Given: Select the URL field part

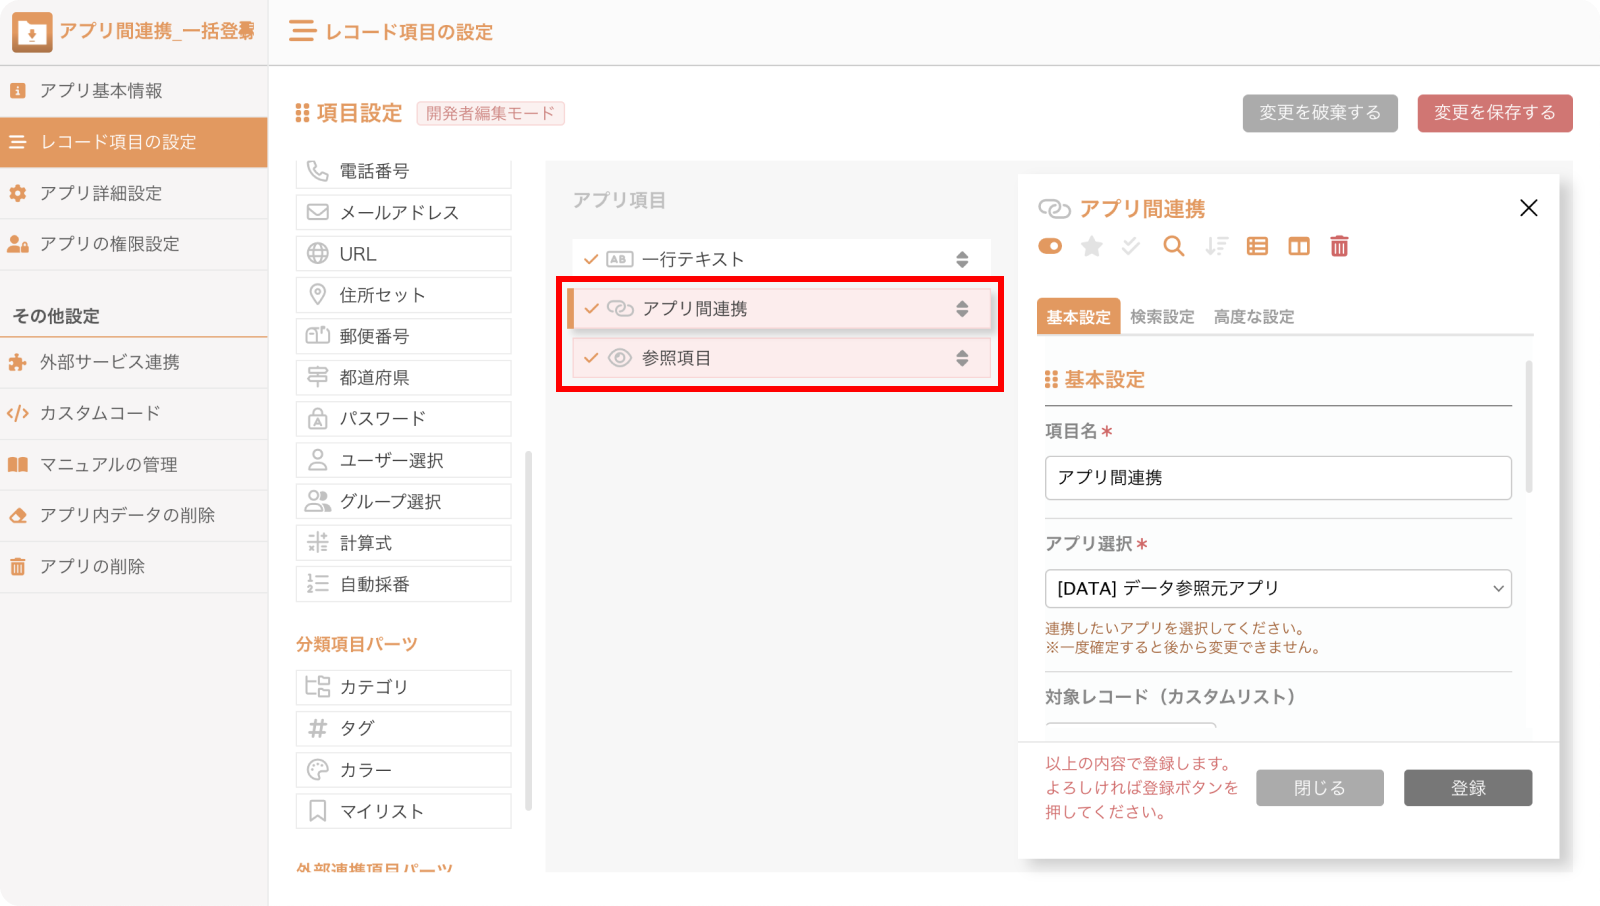Looking at the screenshot, I should [404, 254].
